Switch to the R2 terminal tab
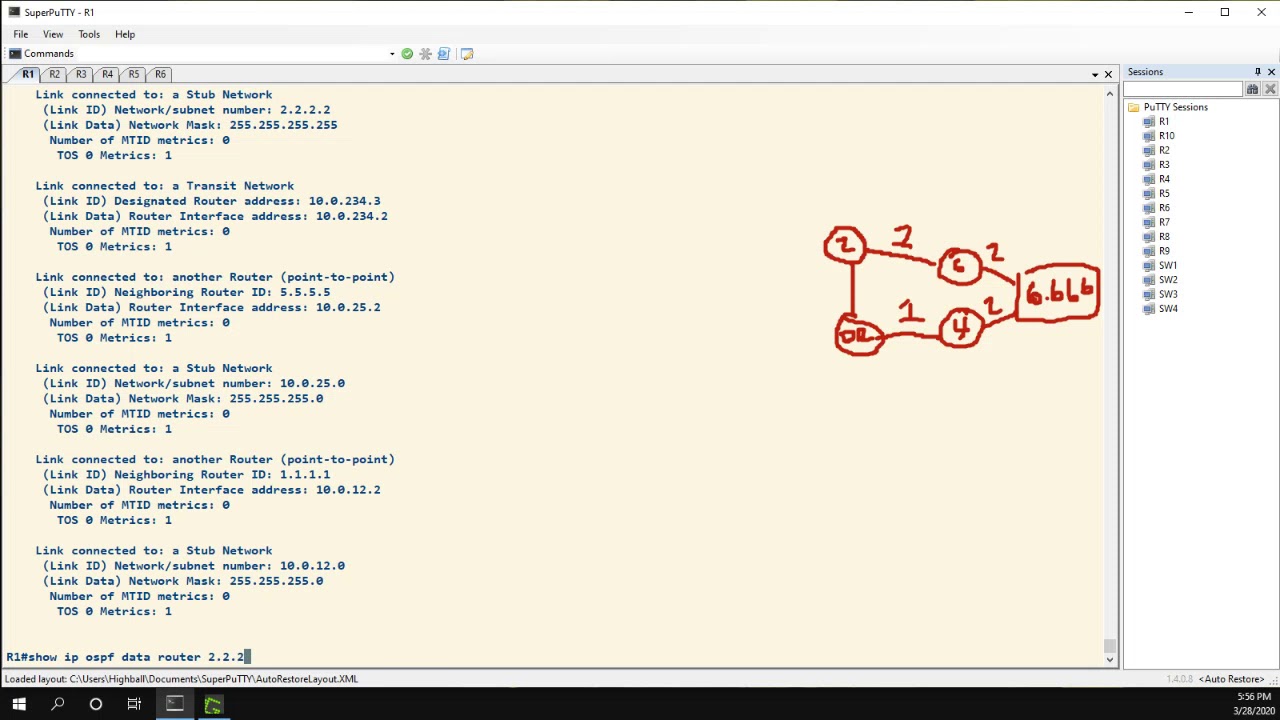This screenshot has width=1280, height=720. click(55, 75)
